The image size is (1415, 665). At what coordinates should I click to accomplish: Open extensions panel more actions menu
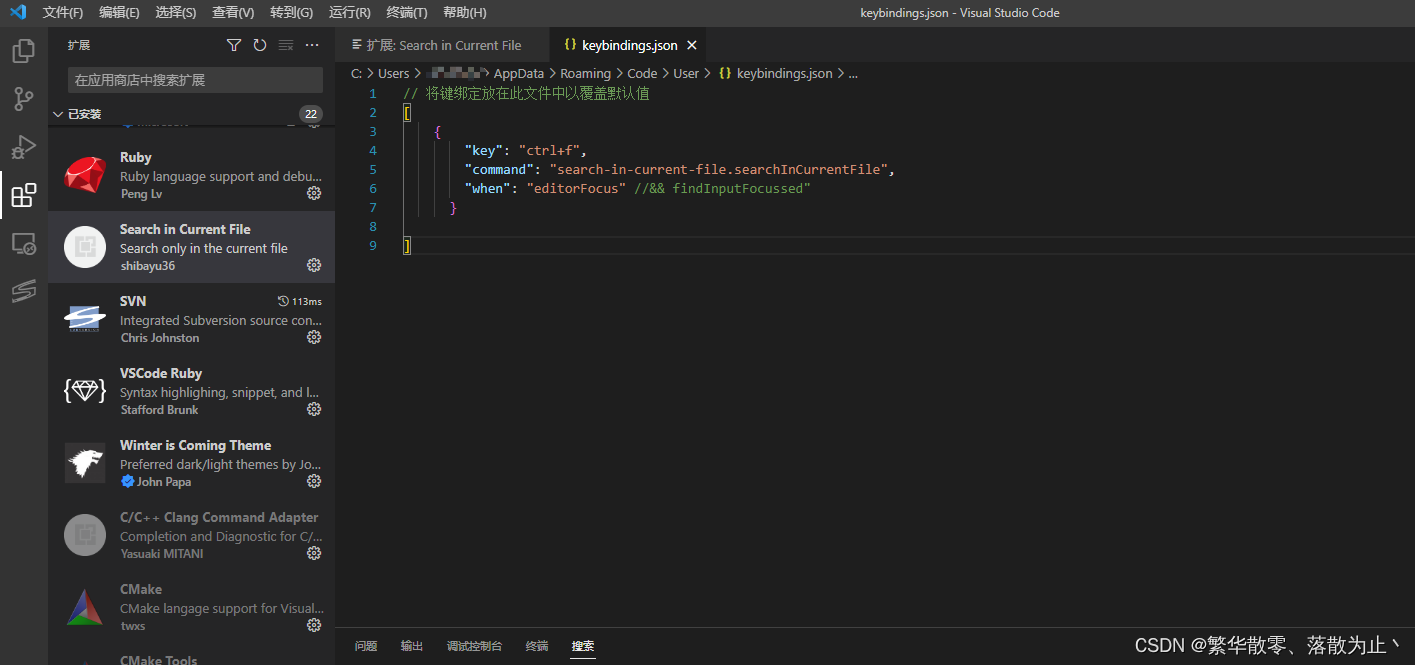(312, 45)
